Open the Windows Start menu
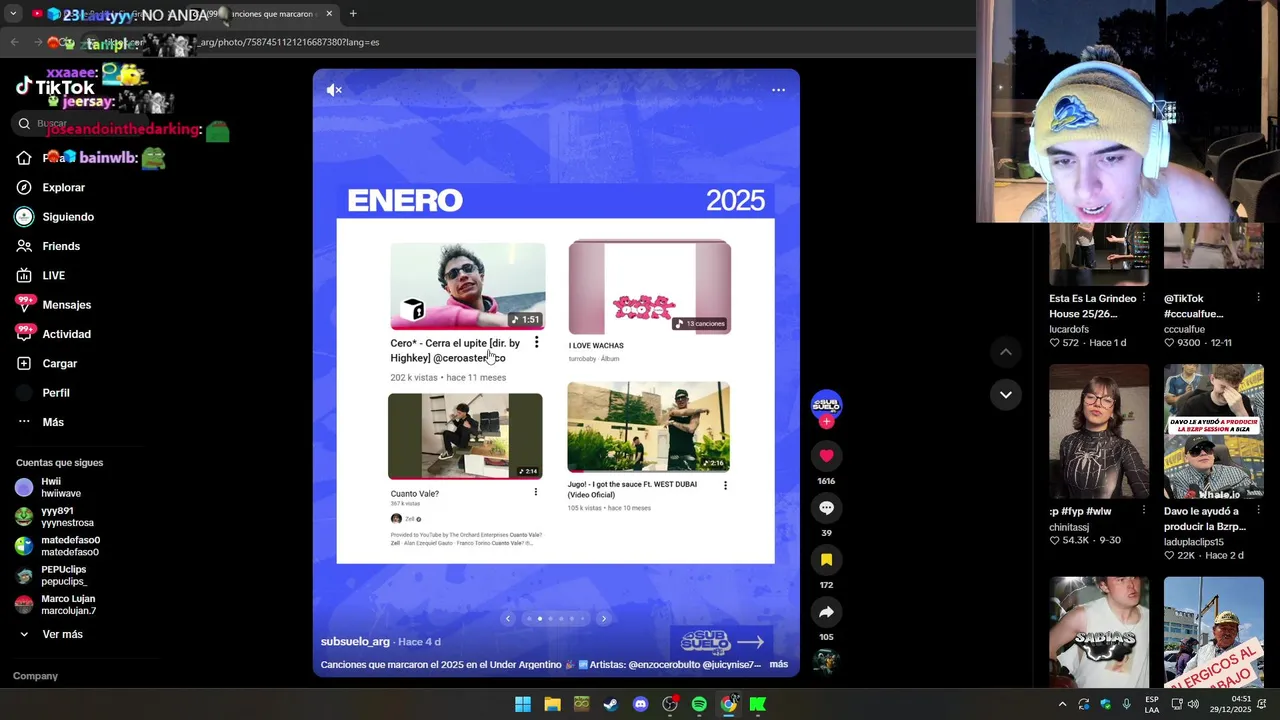Viewport: 1280px width, 720px height. click(523, 704)
